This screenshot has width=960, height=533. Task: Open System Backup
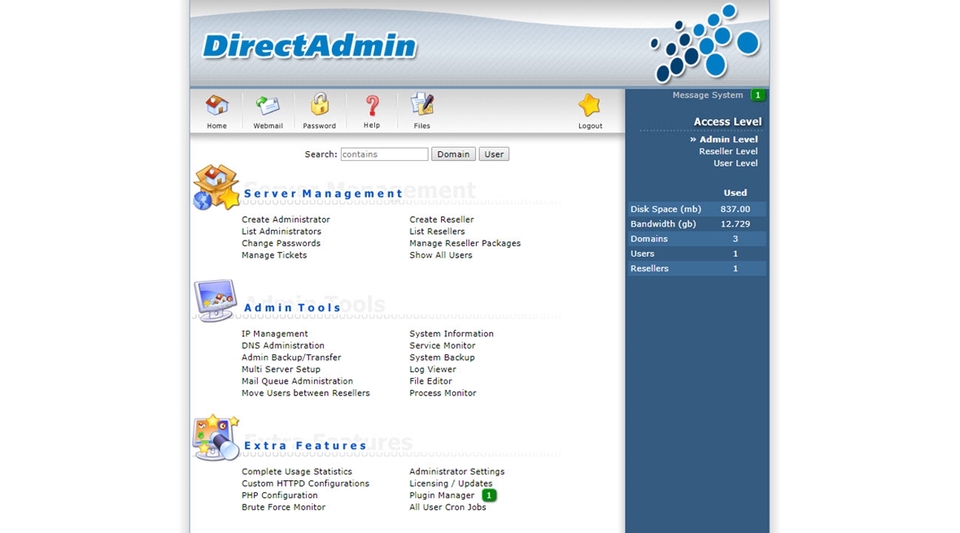coord(442,357)
